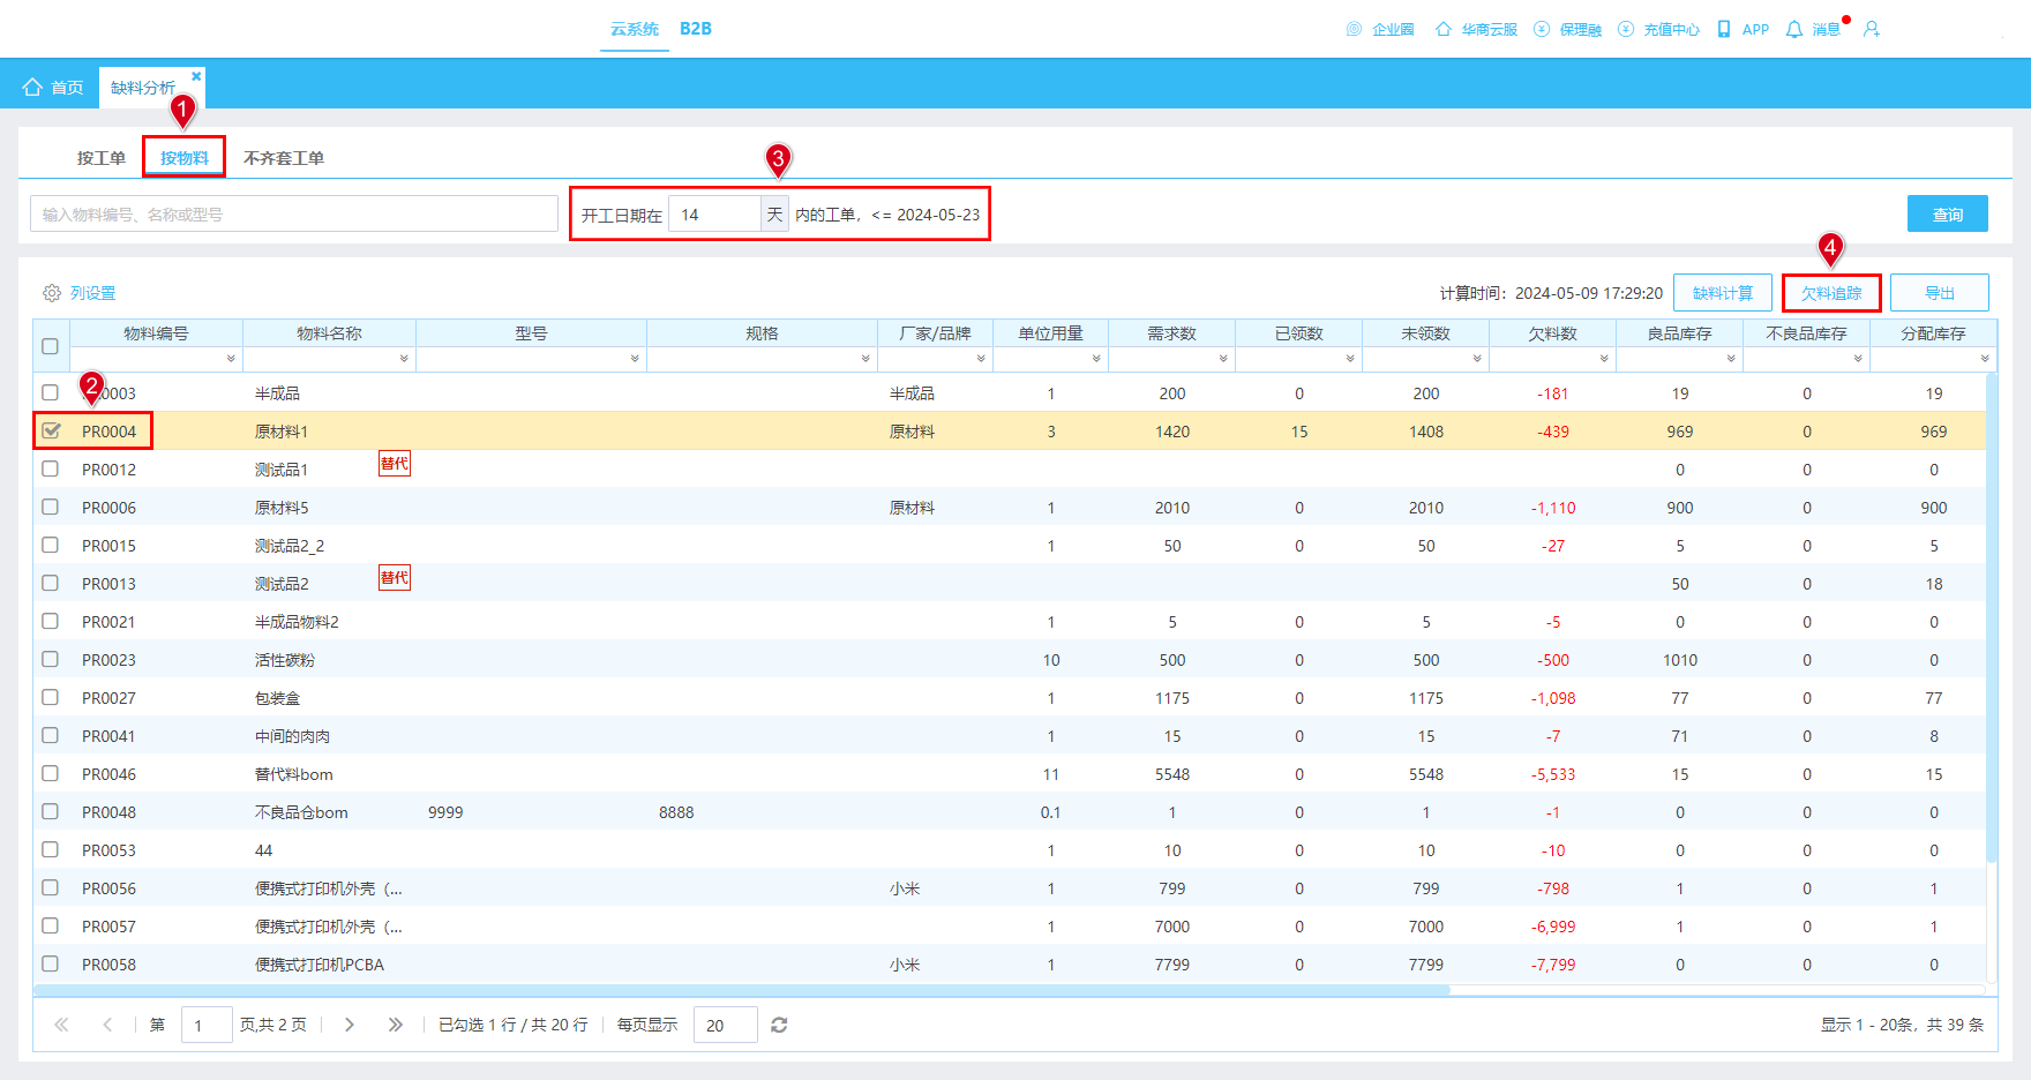Open the 厂家/品牌 filter dropdown

click(981, 358)
